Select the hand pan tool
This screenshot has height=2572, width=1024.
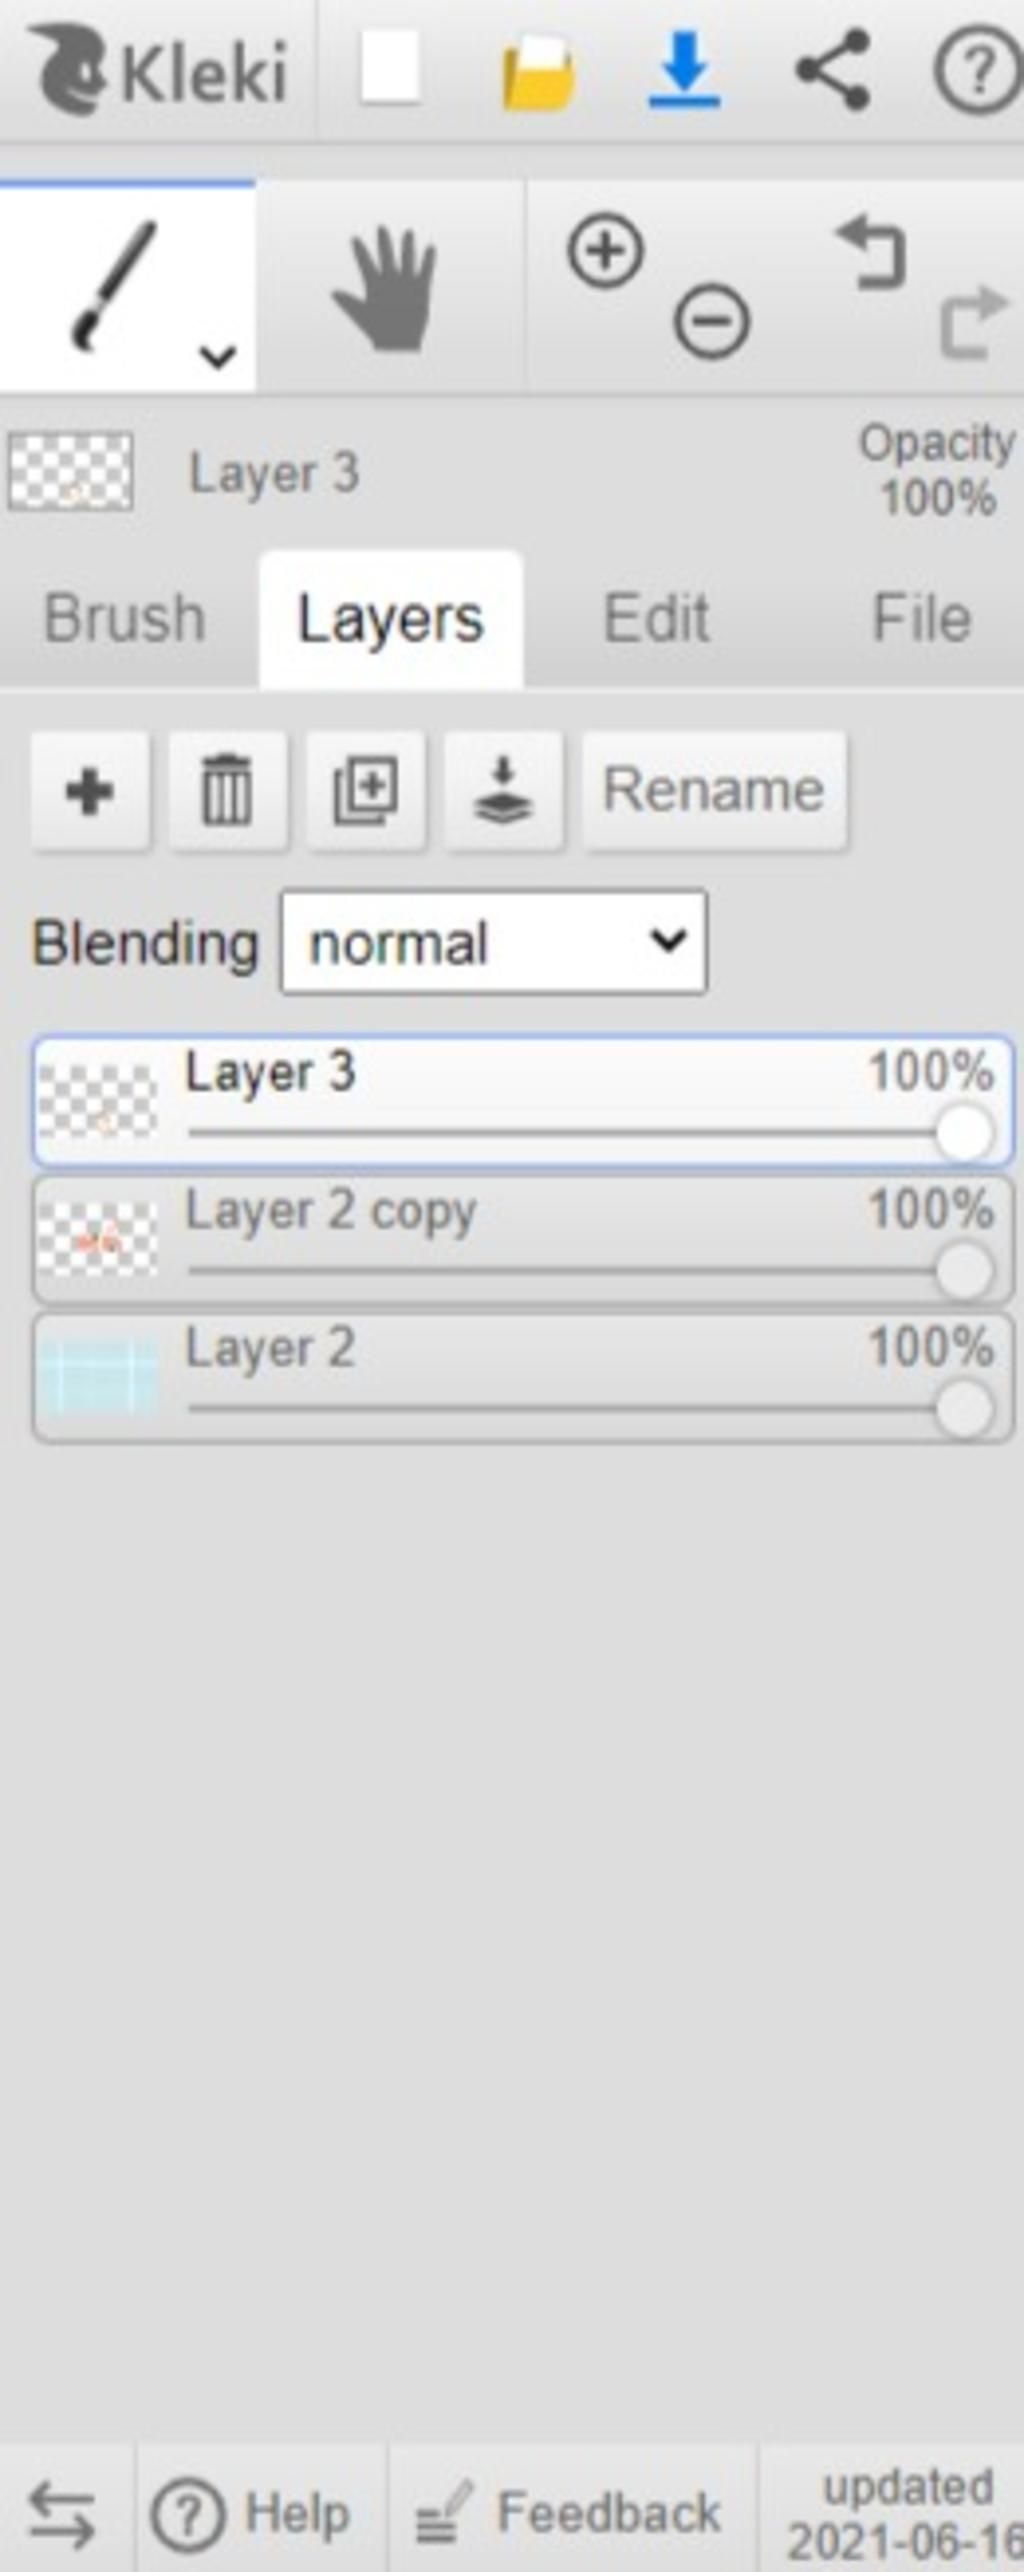pos(386,289)
